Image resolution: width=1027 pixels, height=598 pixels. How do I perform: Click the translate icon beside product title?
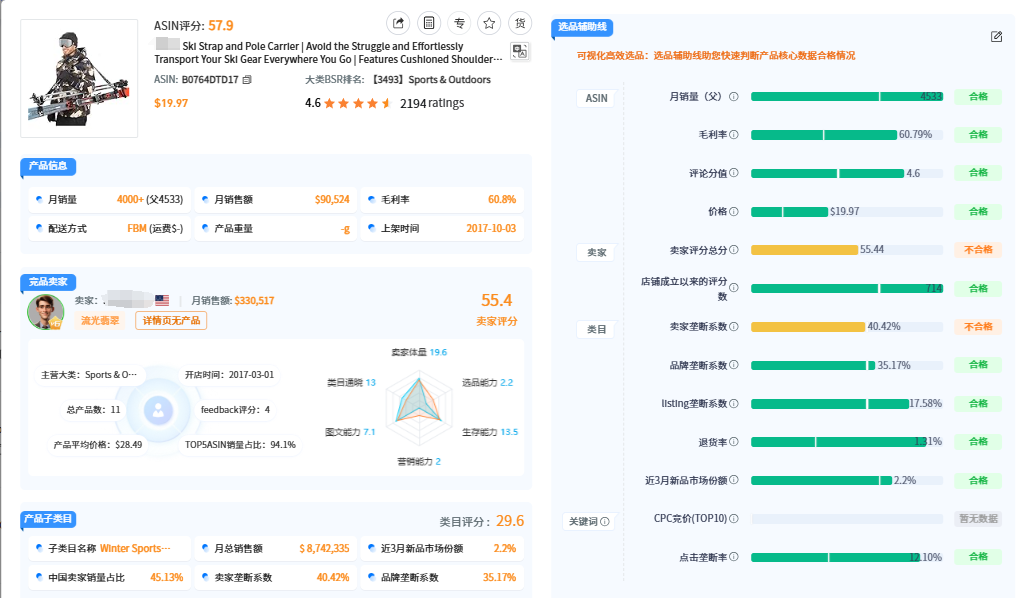coord(520,51)
